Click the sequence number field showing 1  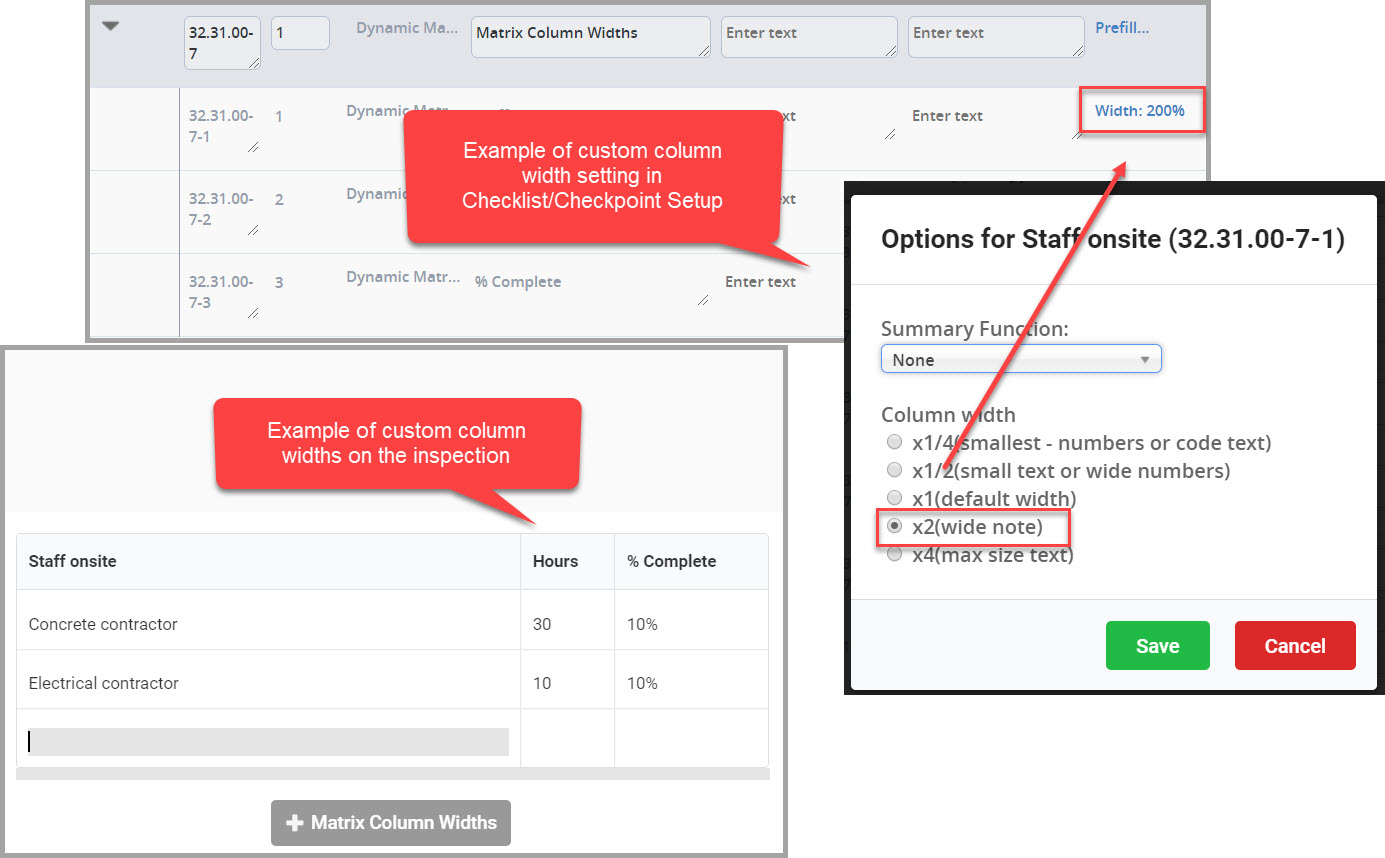point(300,33)
